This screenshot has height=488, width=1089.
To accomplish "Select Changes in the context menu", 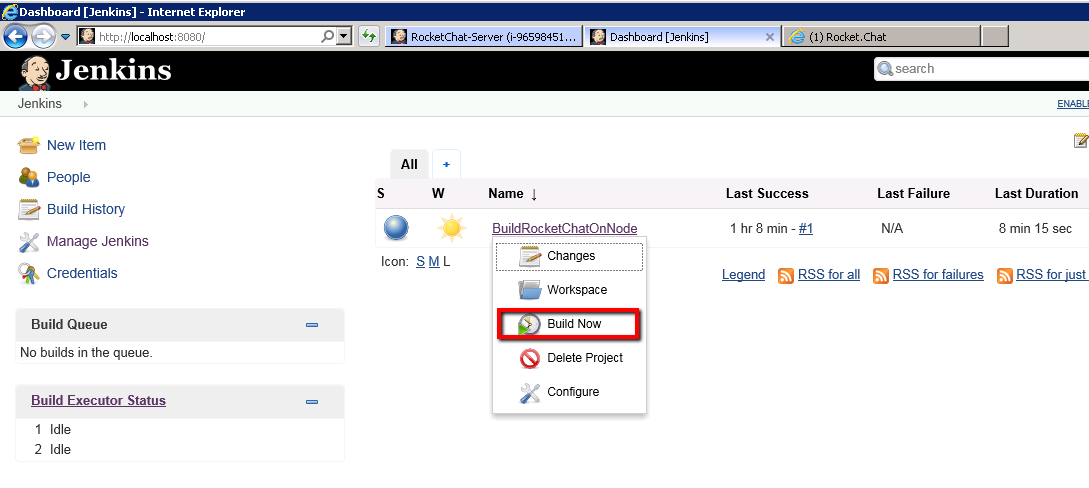I will click(x=571, y=256).
